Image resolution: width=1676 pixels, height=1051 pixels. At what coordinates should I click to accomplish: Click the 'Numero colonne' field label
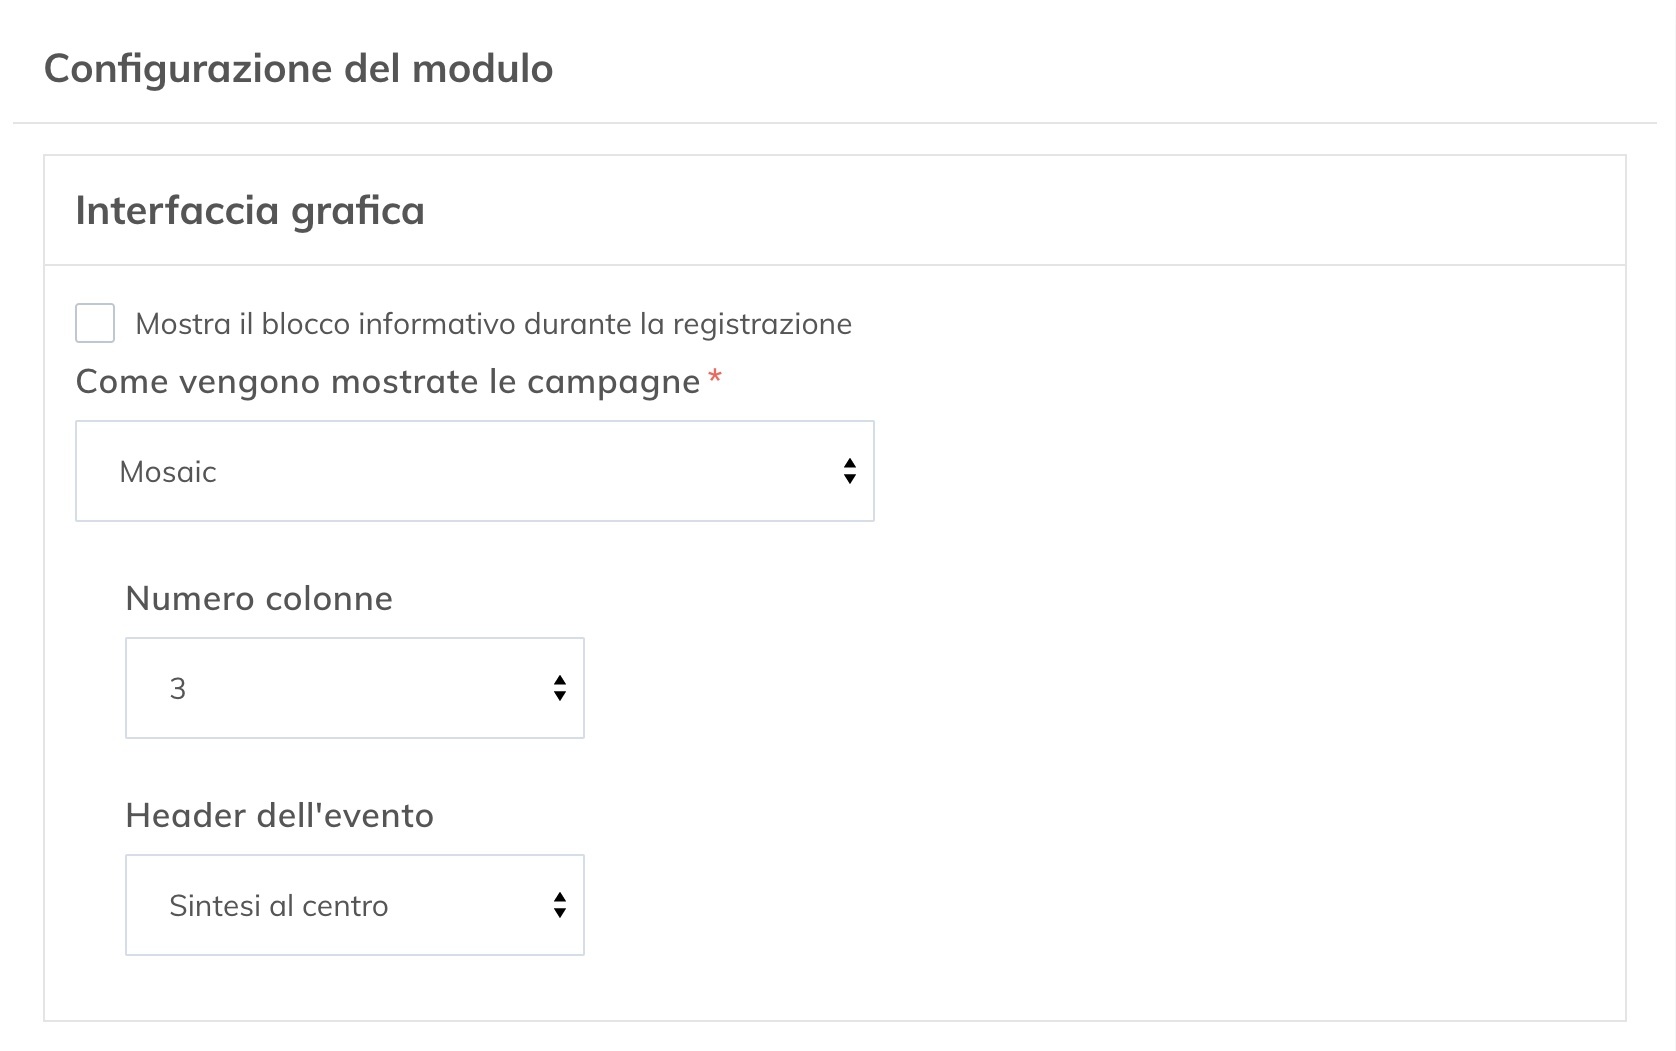[259, 599]
